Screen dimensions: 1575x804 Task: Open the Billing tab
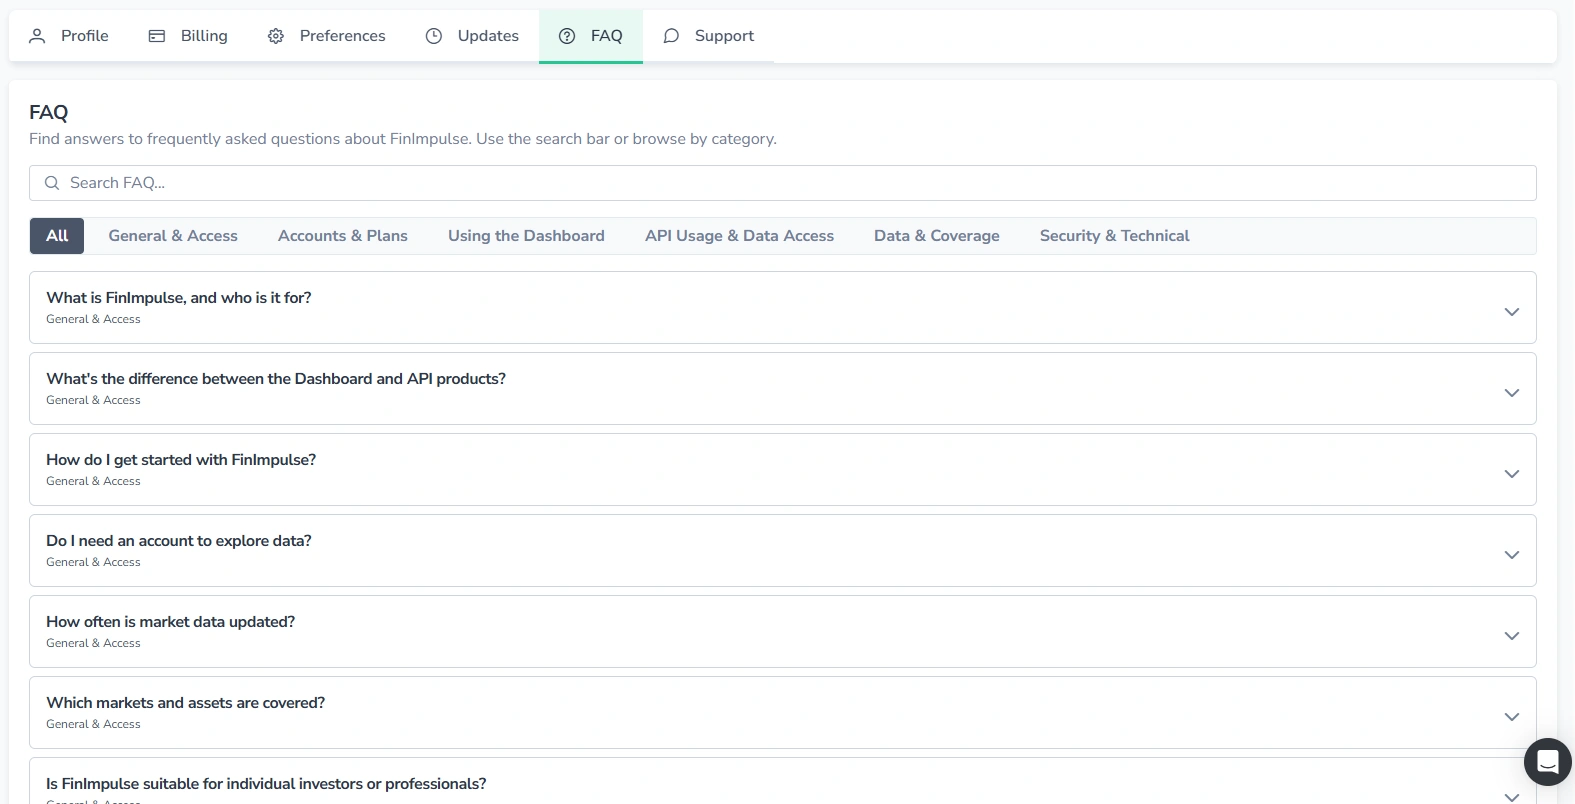coord(188,36)
